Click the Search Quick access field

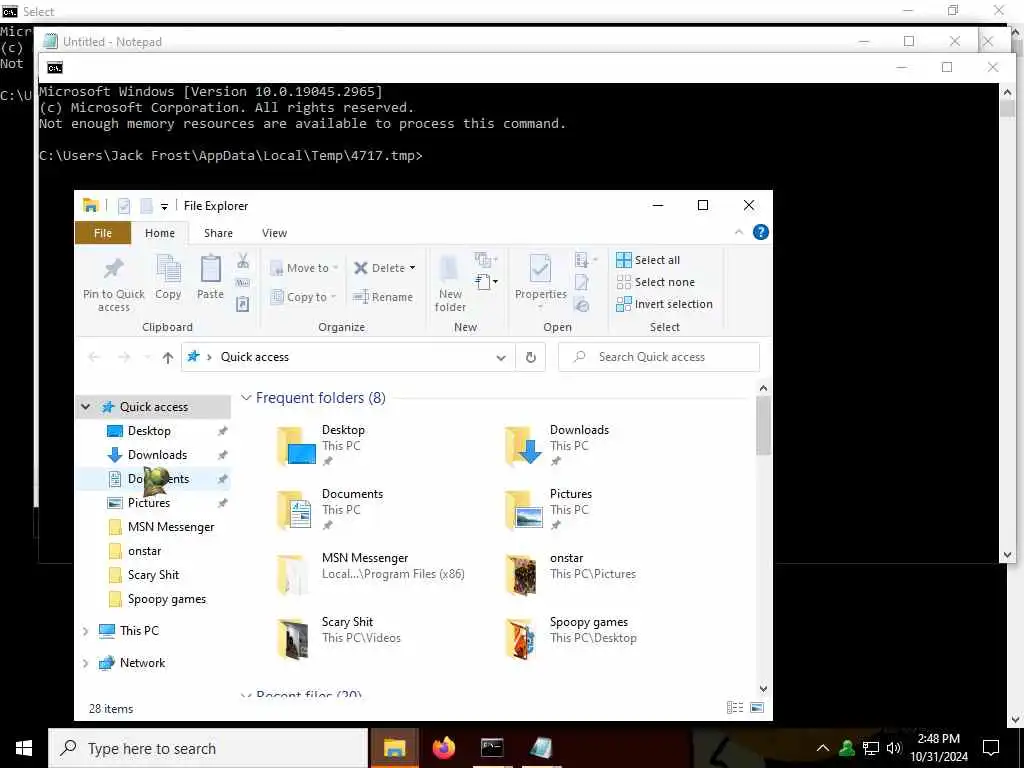(659, 357)
